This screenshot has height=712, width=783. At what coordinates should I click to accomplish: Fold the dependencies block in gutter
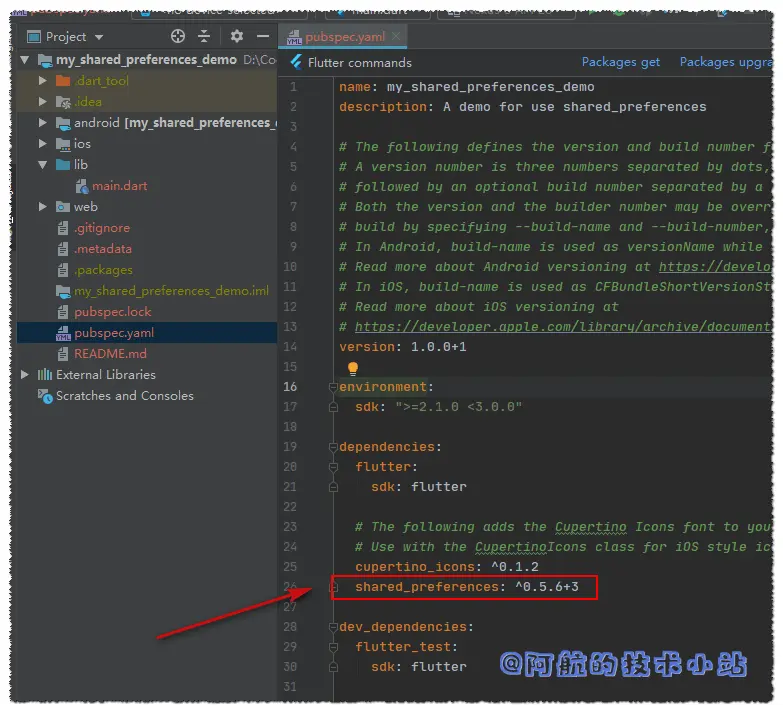[333, 446]
